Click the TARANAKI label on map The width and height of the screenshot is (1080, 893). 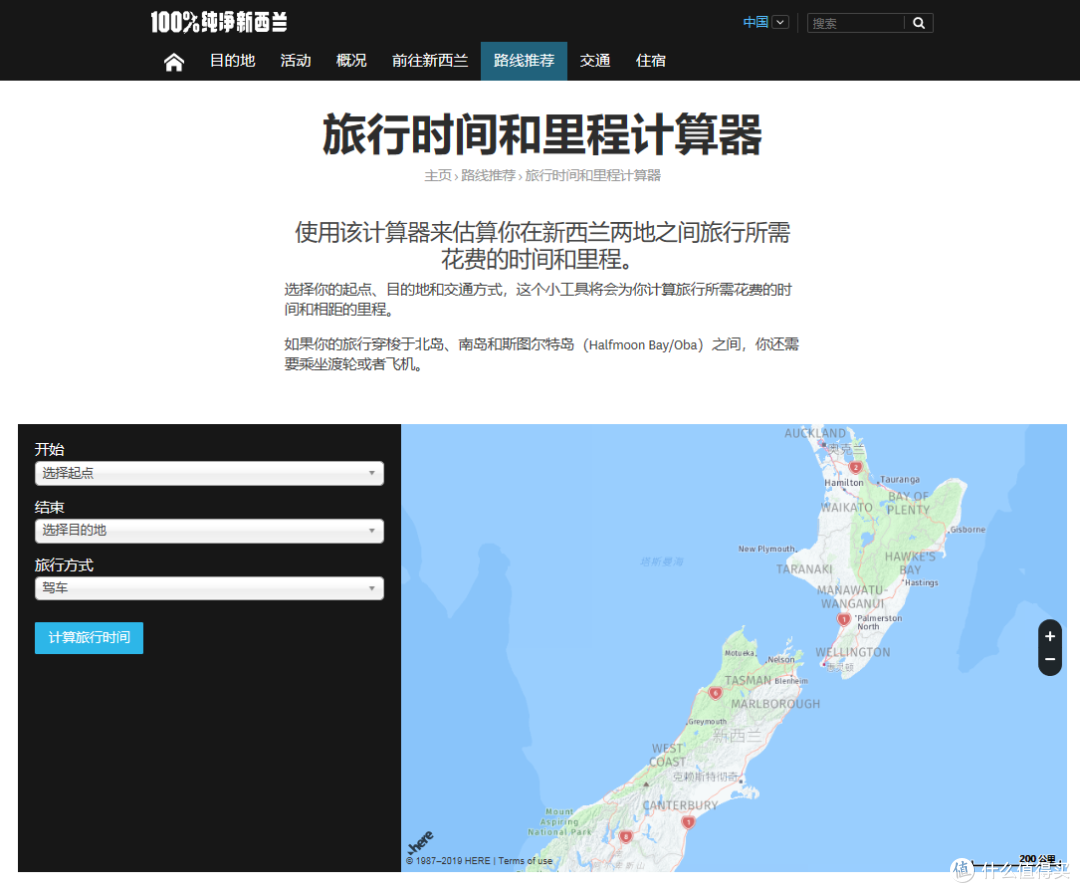coord(804,569)
